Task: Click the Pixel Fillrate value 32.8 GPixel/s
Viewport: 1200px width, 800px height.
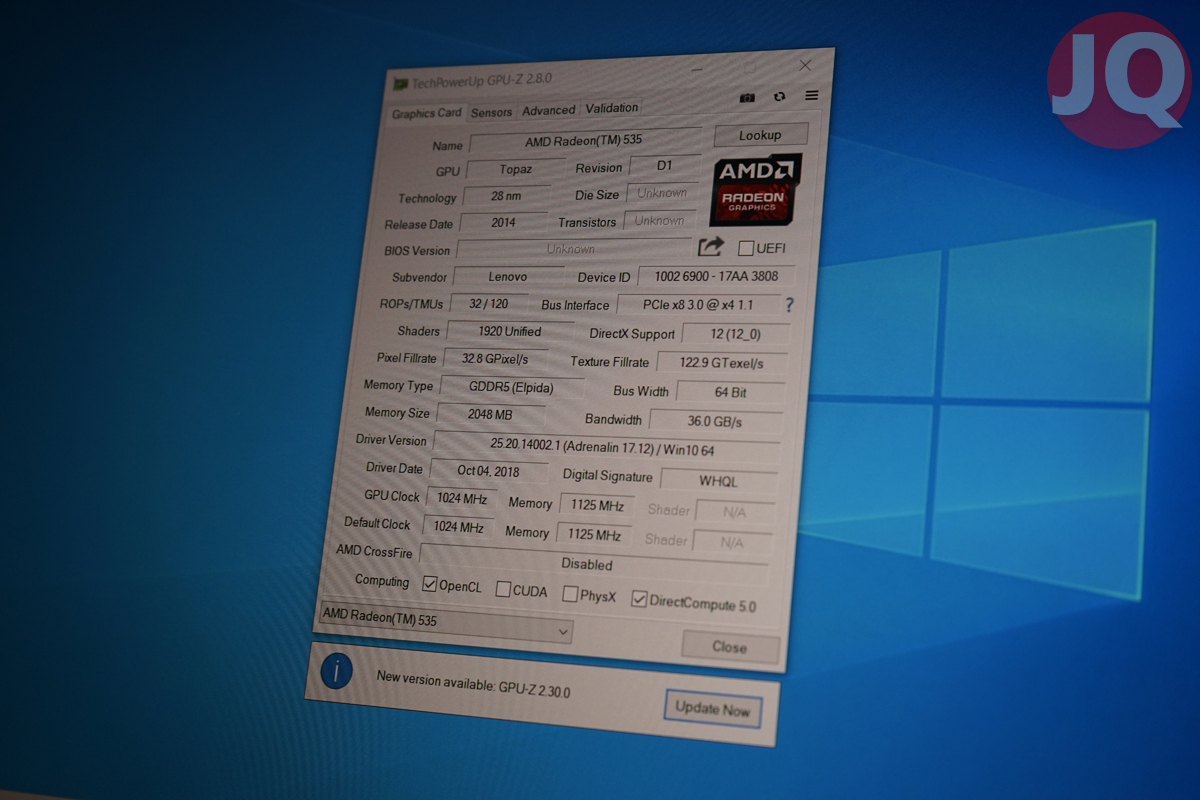Action: point(495,358)
